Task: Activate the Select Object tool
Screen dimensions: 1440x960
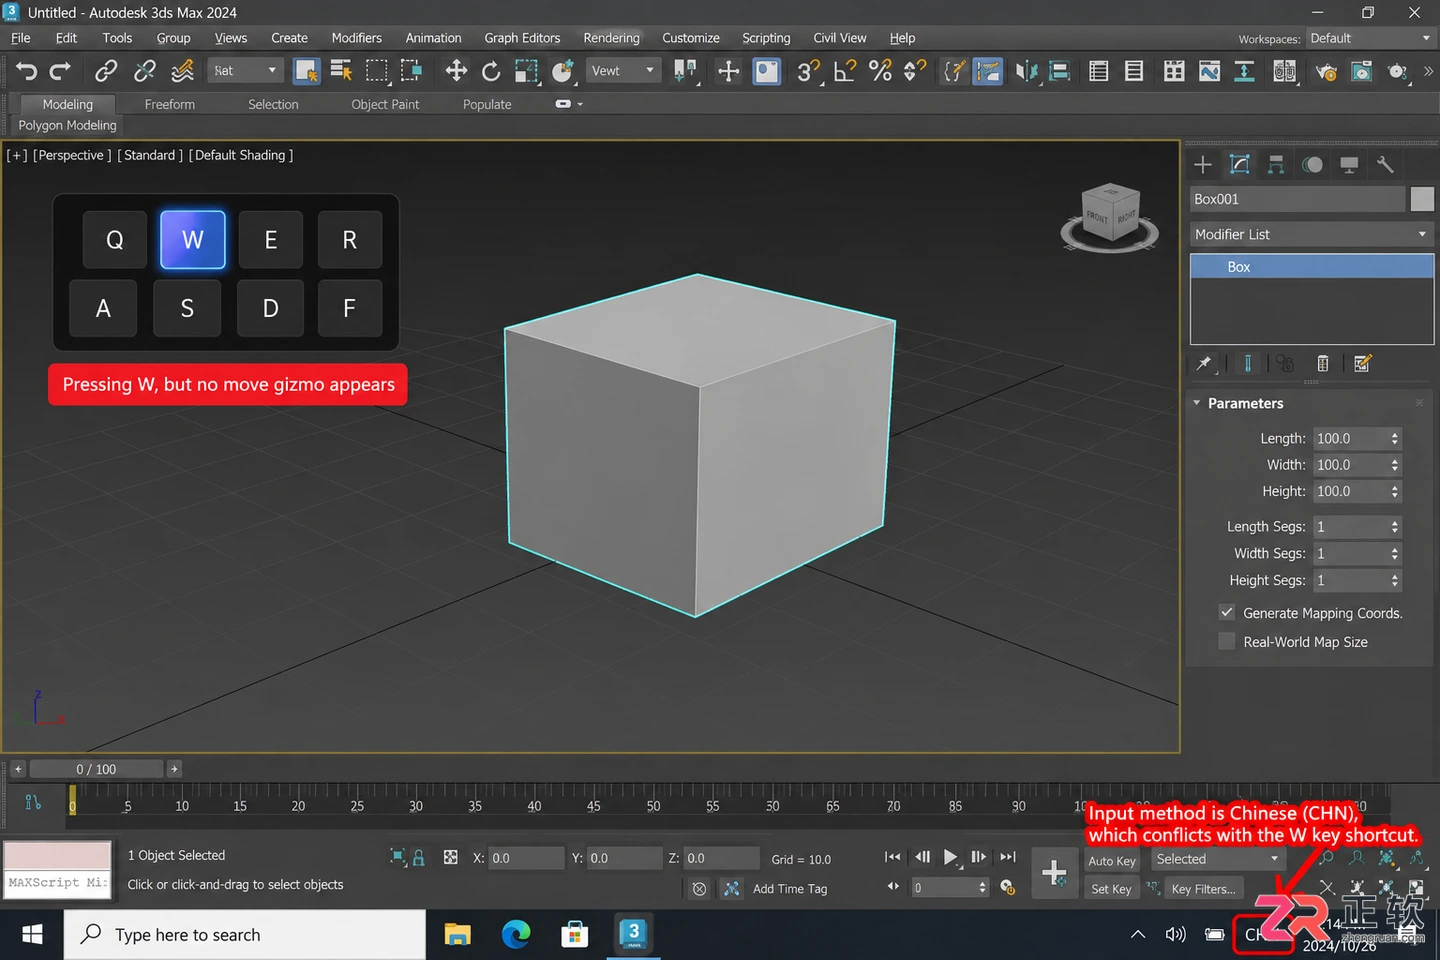Action: point(306,71)
